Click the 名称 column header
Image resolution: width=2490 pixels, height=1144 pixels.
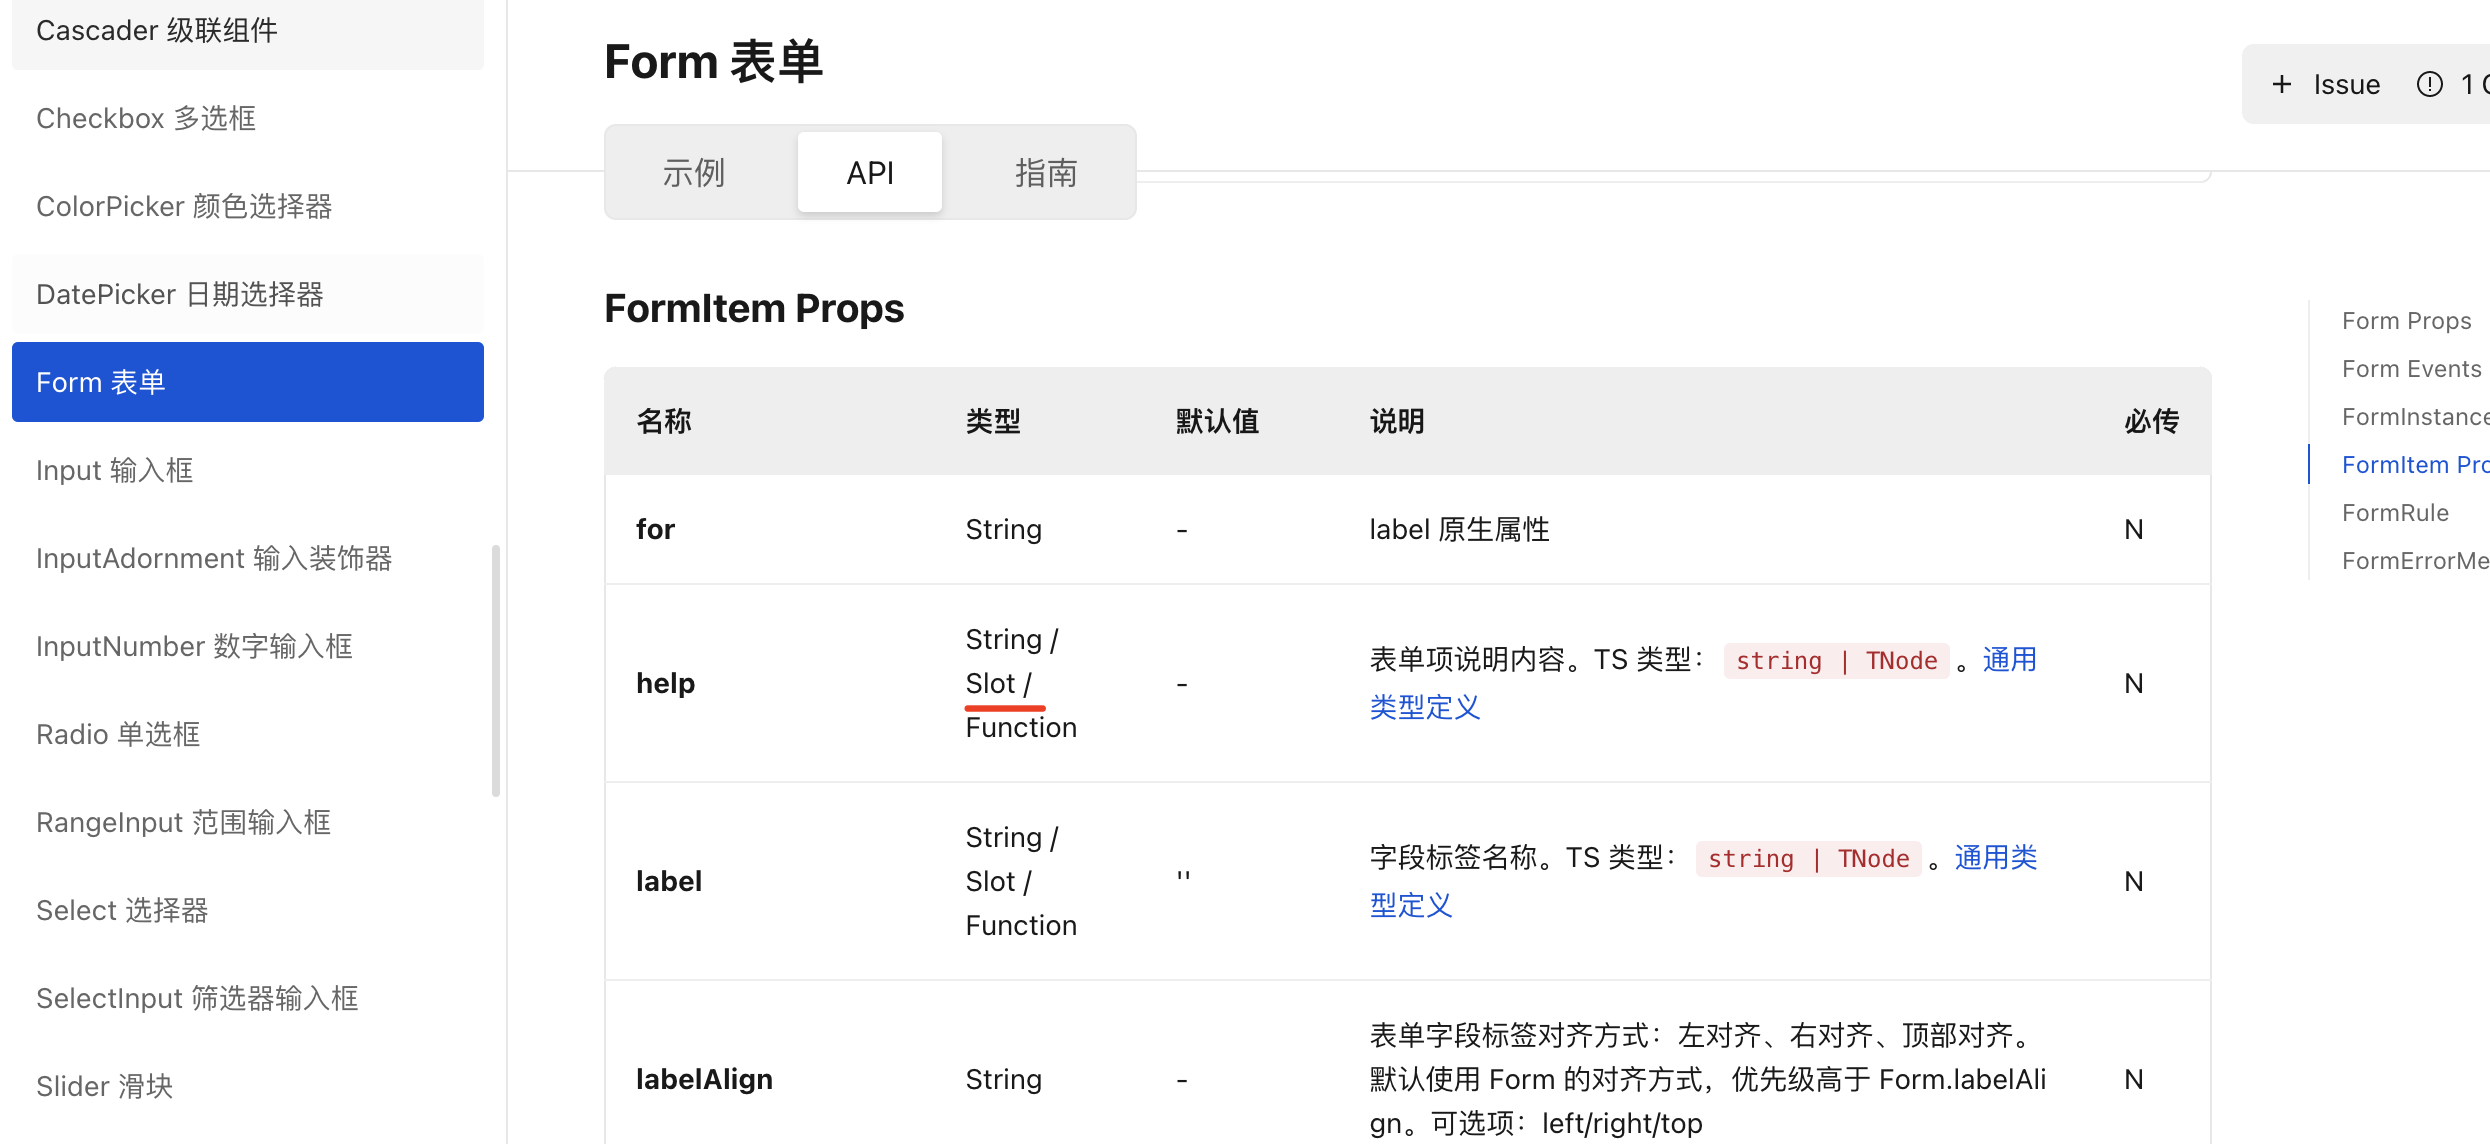coord(664,421)
